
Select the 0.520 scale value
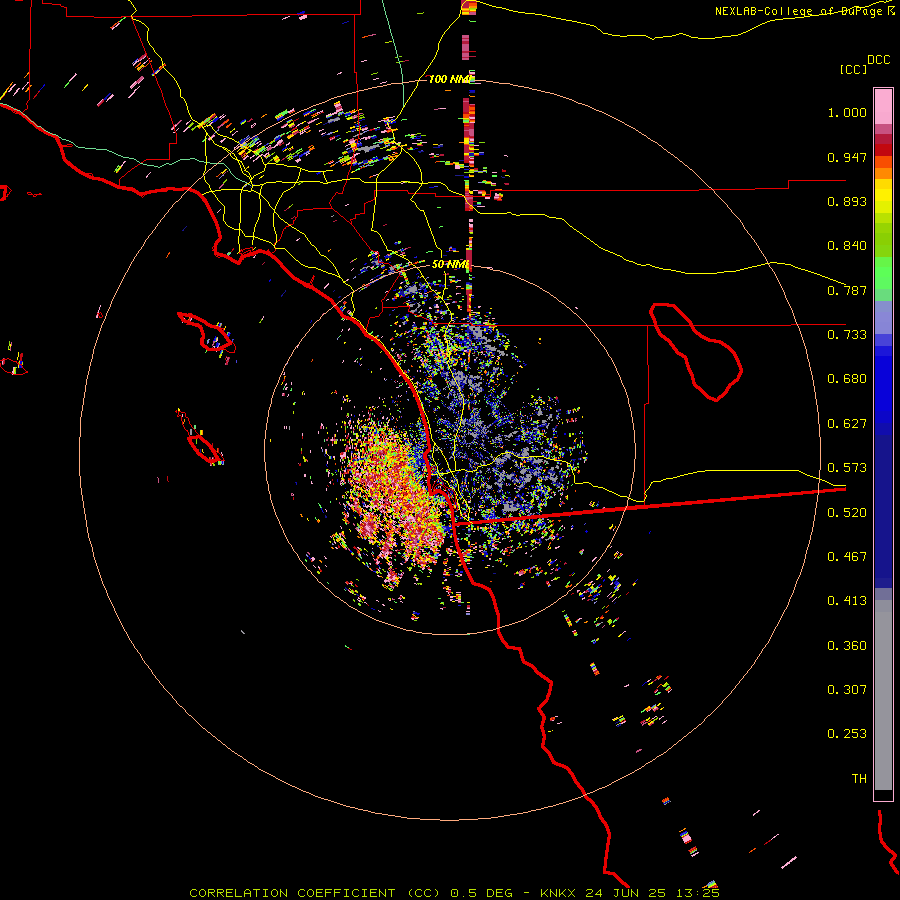click(847, 513)
